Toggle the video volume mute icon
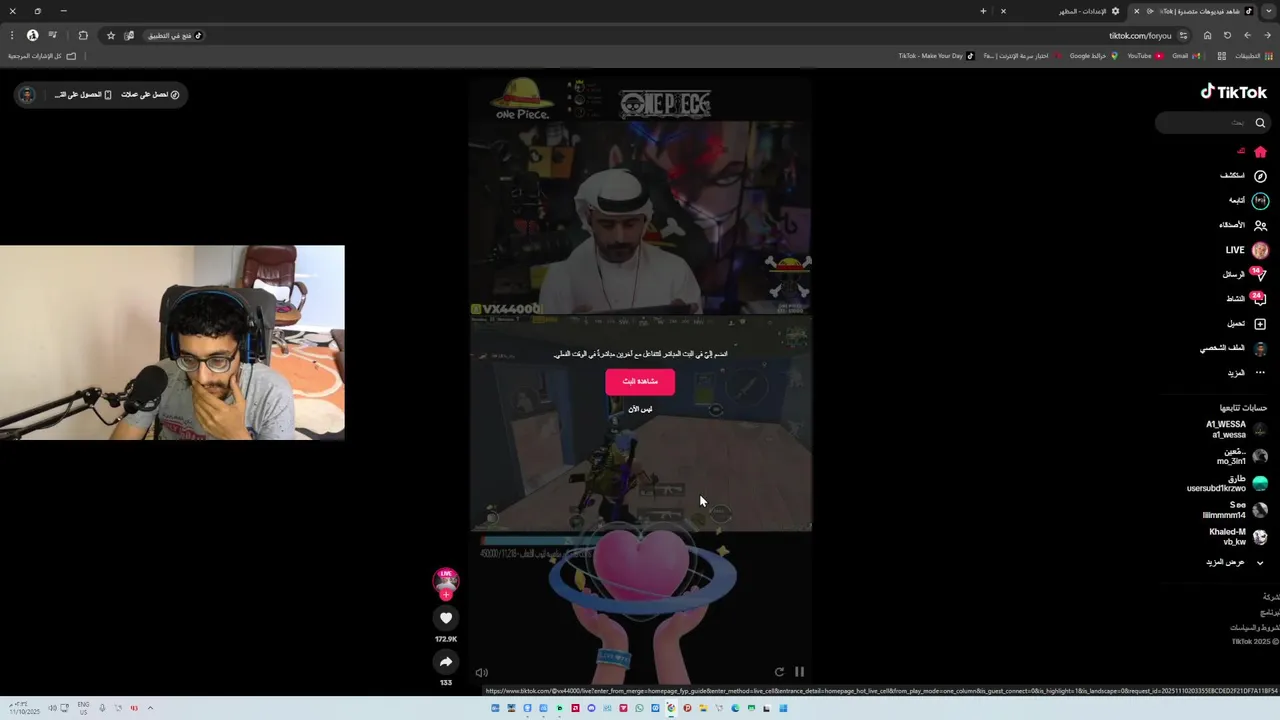1280x720 pixels. pyautogui.click(x=482, y=673)
